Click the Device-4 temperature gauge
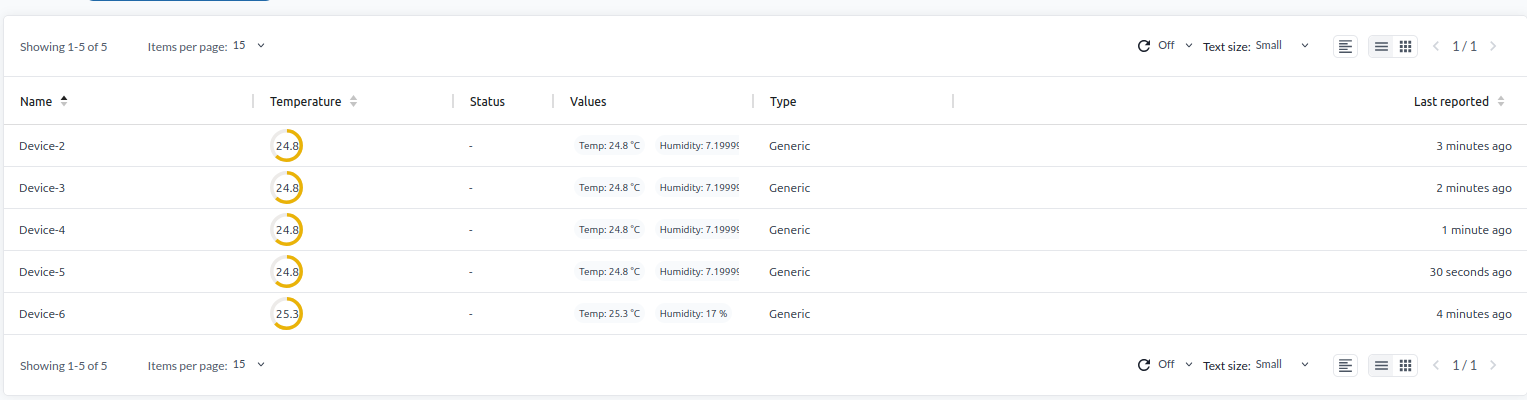Image resolution: width=1527 pixels, height=400 pixels. pos(287,230)
